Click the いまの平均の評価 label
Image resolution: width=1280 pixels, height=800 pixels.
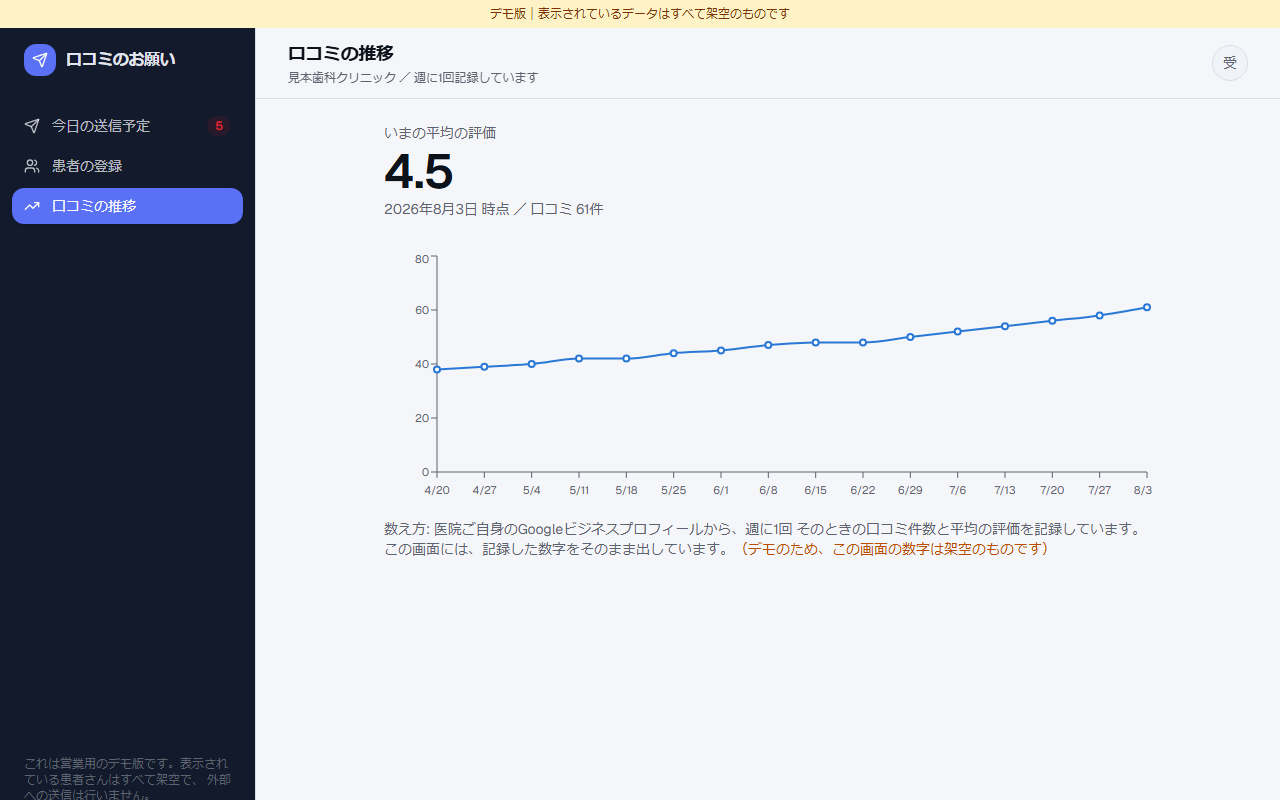[x=440, y=133]
